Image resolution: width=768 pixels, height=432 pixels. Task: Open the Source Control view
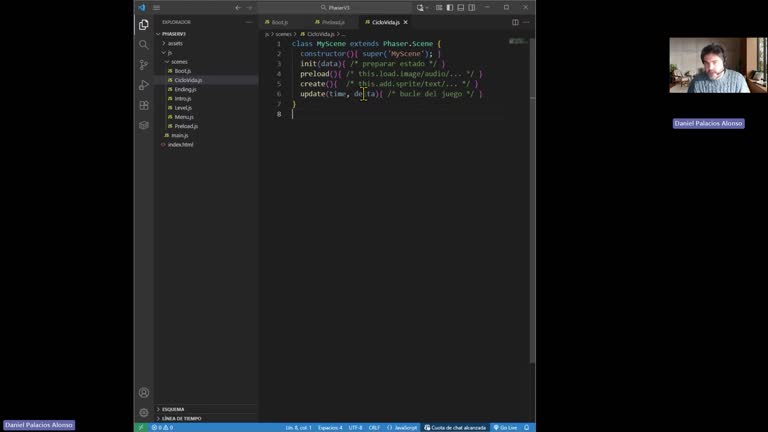pos(144,65)
